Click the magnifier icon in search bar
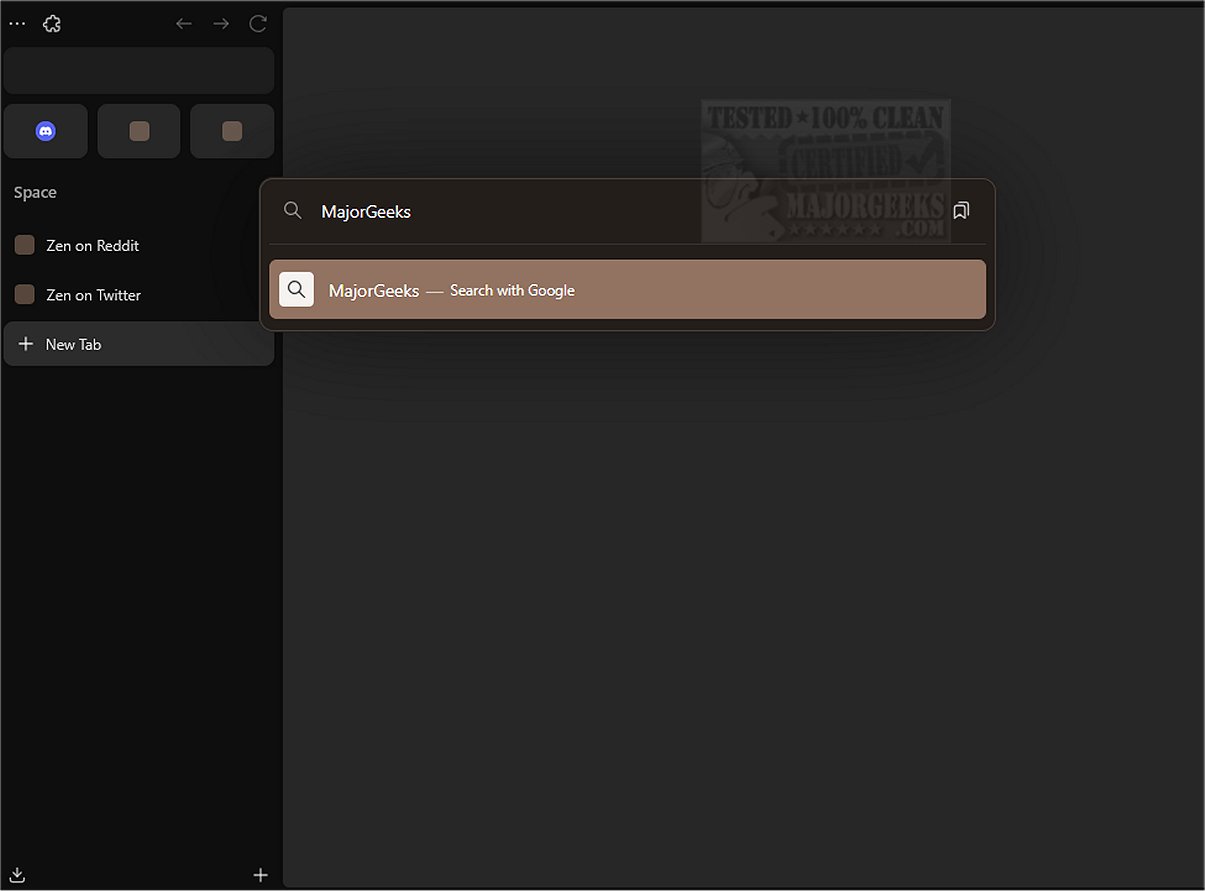Image resolution: width=1205 pixels, height=891 pixels. (x=293, y=210)
